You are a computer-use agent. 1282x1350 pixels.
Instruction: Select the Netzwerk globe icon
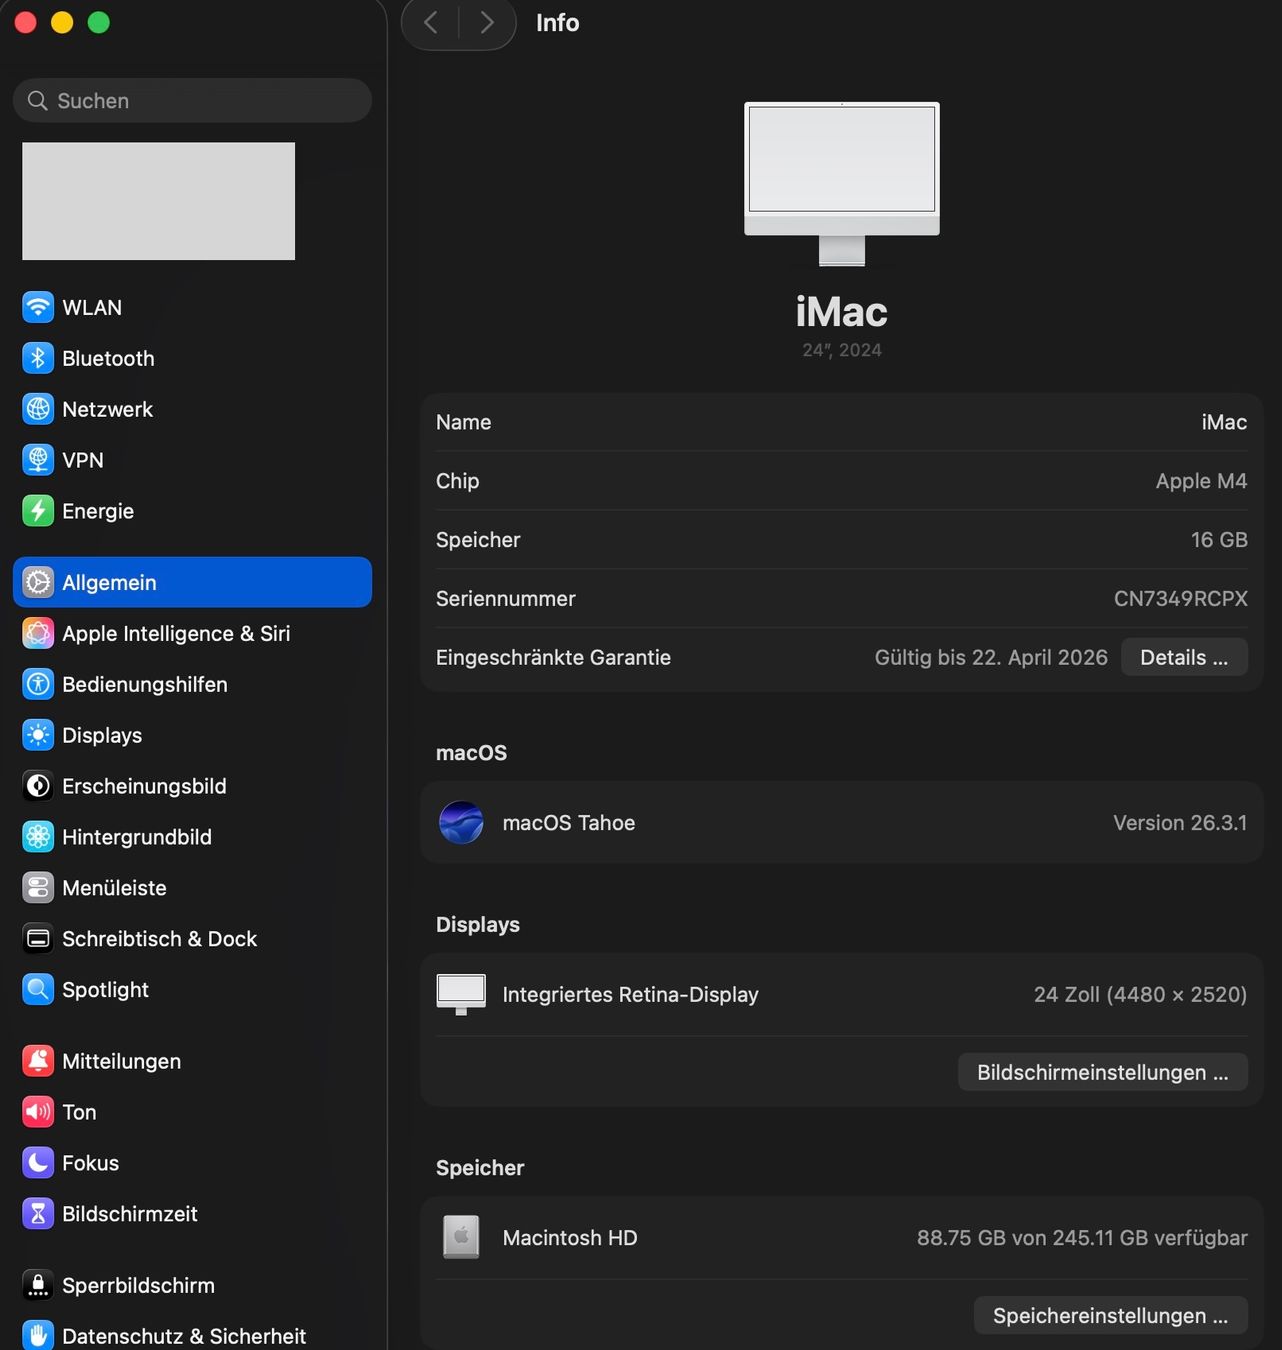click(x=38, y=409)
